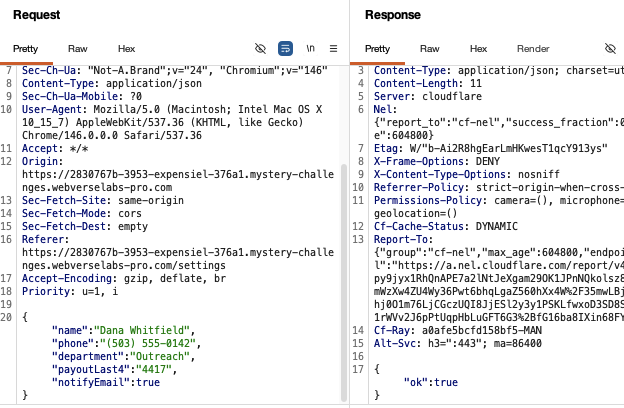Switch Request view to Raw tab
624x408 pixels.
coord(78,49)
